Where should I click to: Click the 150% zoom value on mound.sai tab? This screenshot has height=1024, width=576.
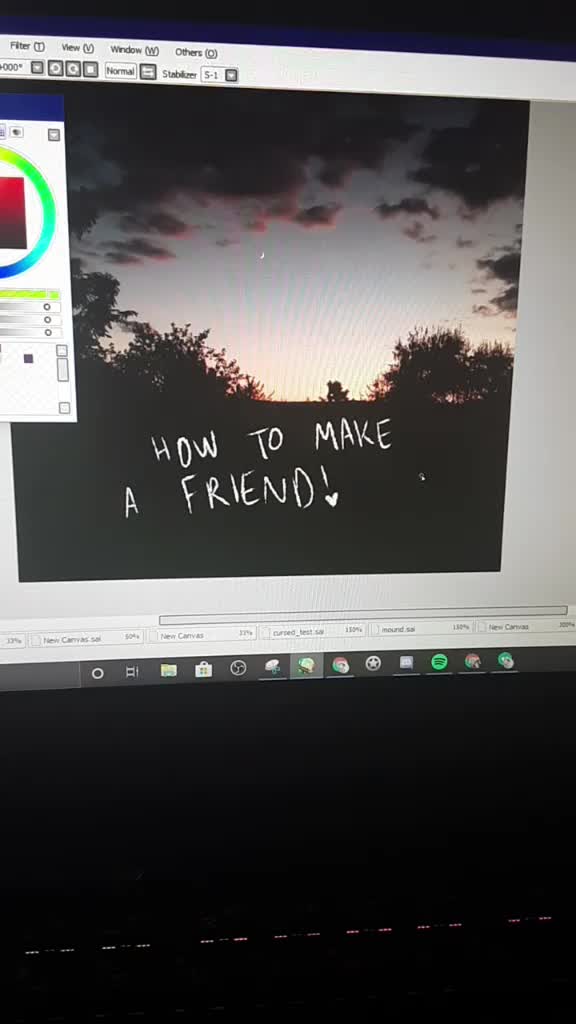click(x=461, y=627)
